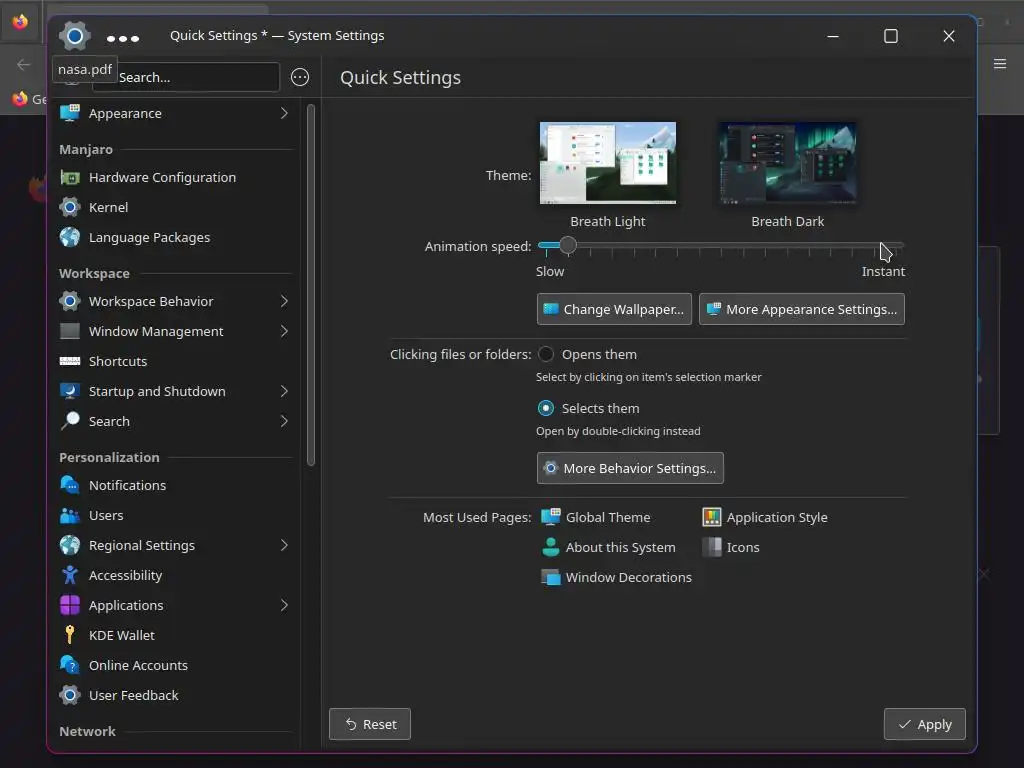
Task: Open the KDE Wallet page
Action: pos(174,635)
